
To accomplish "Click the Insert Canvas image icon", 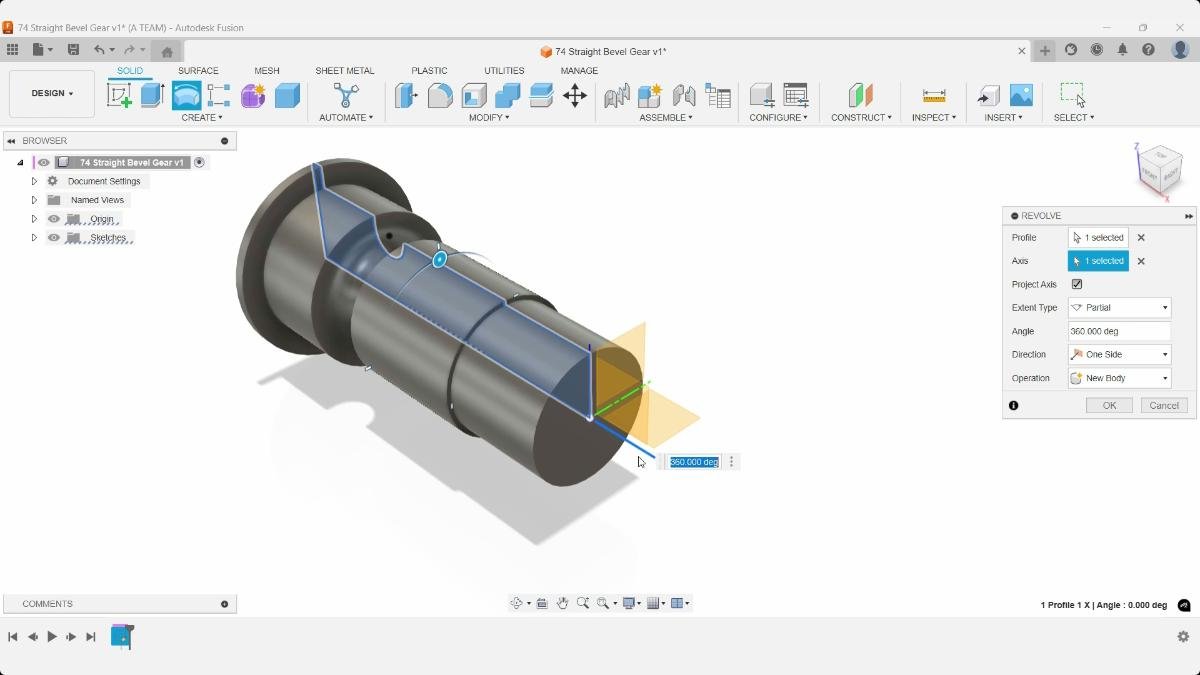I will pyautogui.click(x=1021, y=95).
